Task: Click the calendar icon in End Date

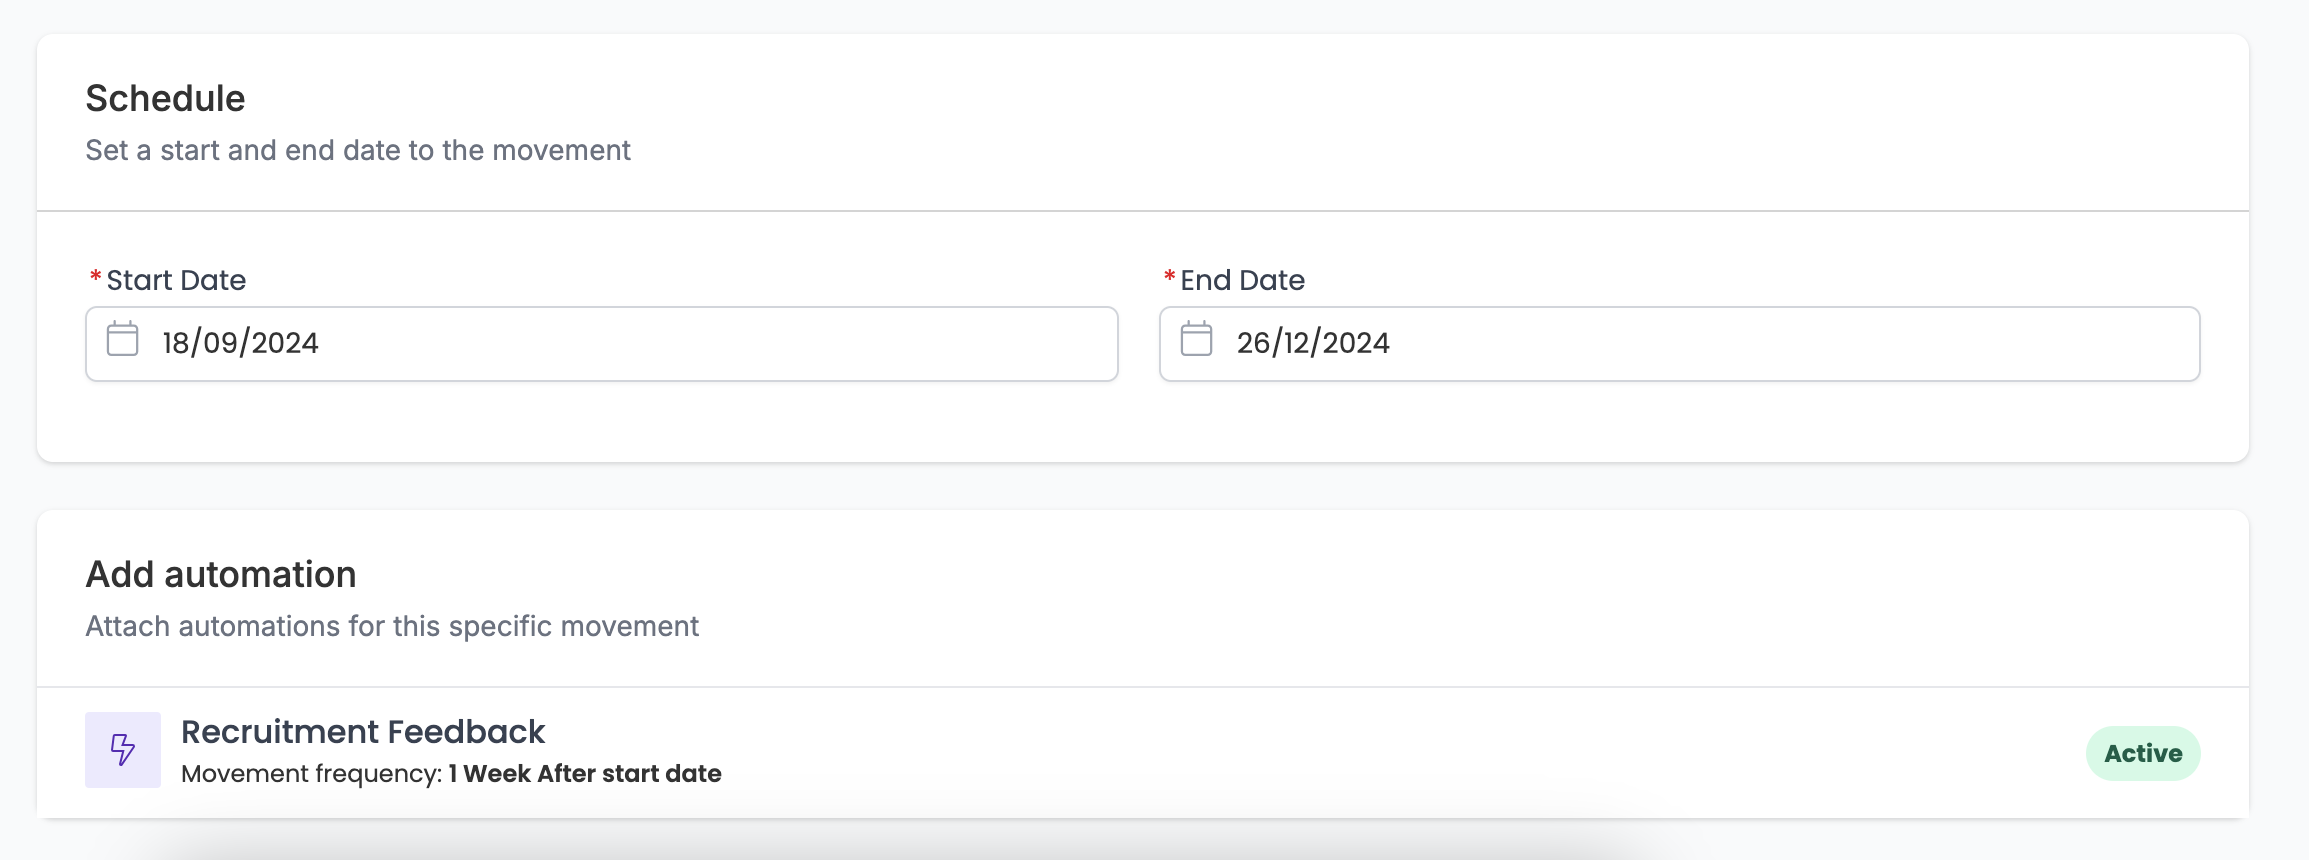Action: [1197, 339]
